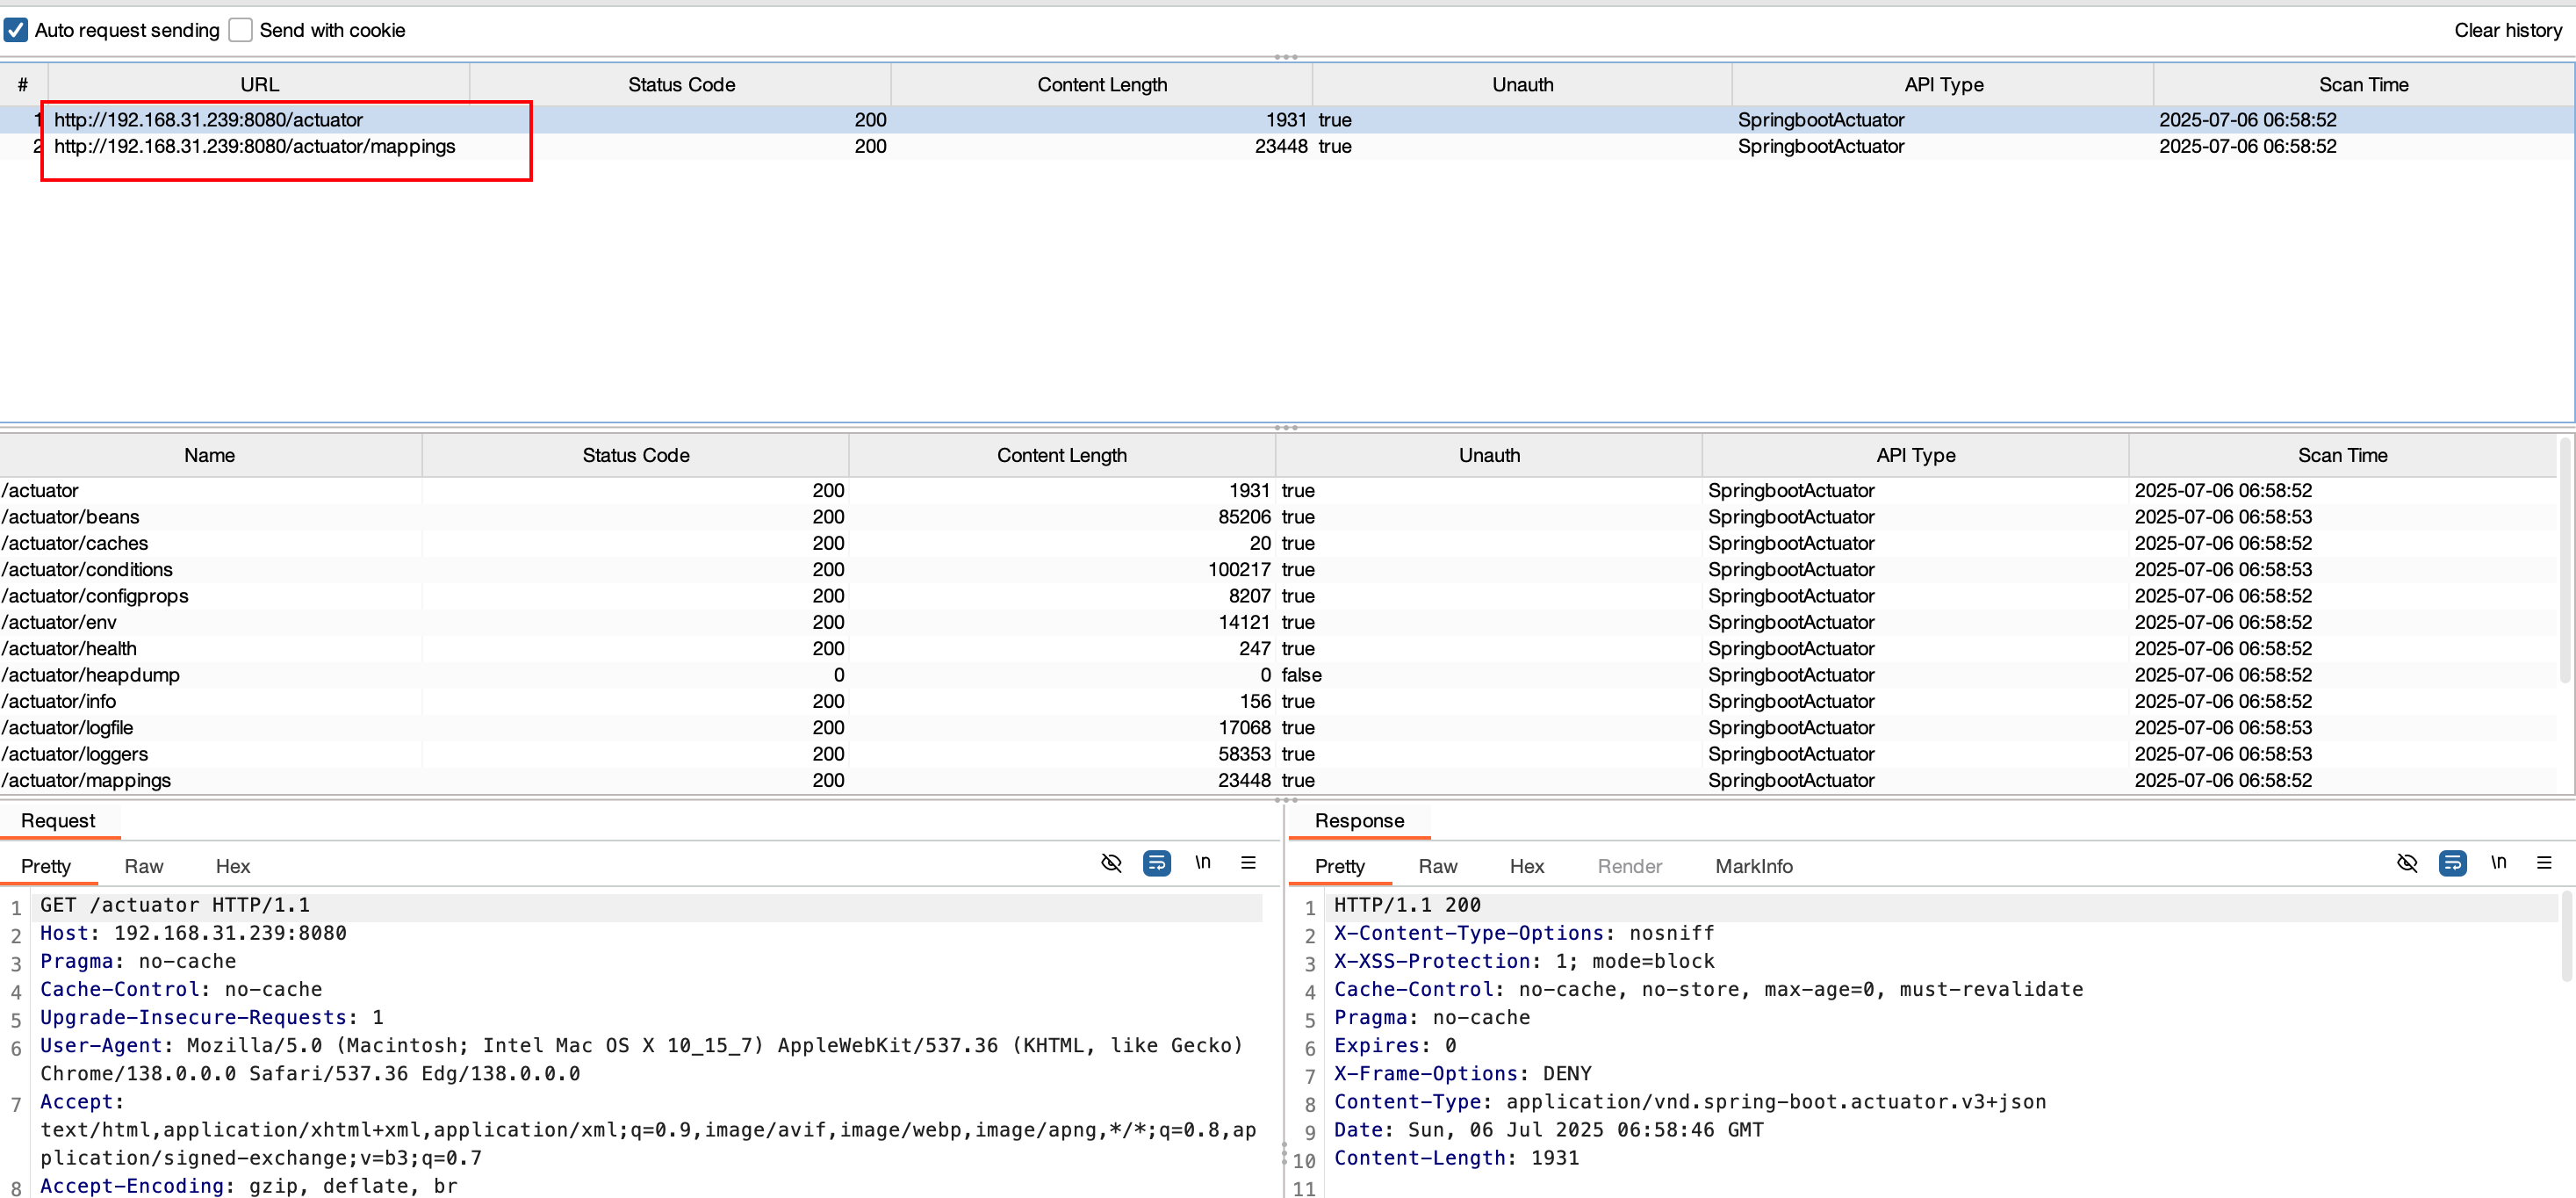
Task: Switch Response view to Raw tab
Action: pos(1437,866)
